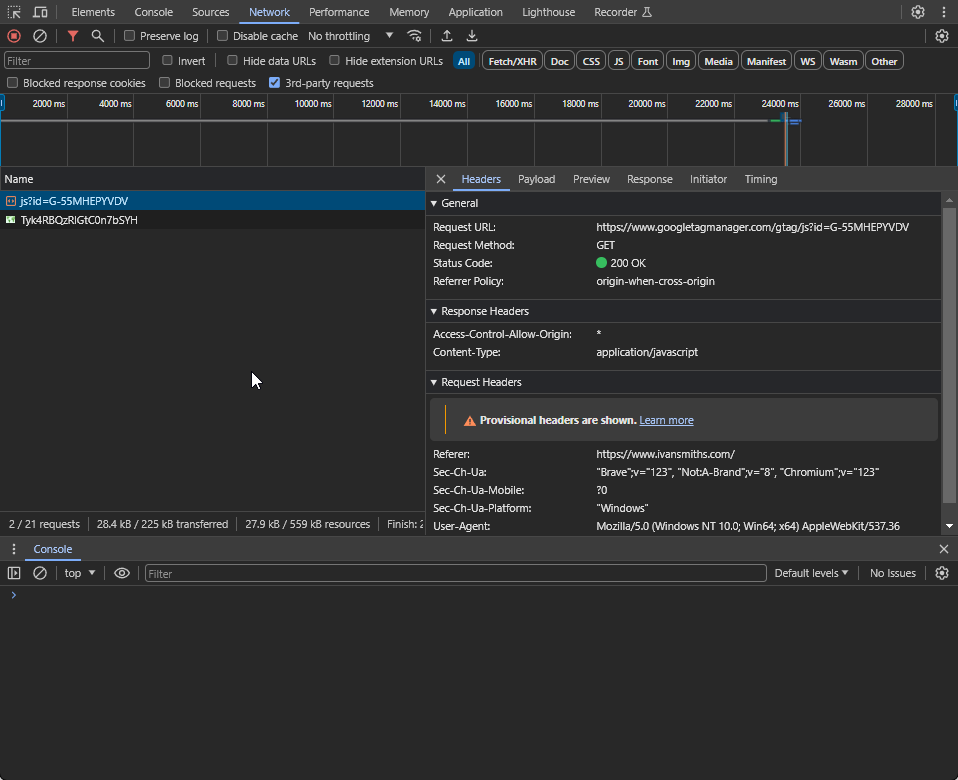Open the Performance panel tab
The width and height of the screenshot is (958, 780).
point(339,12)
